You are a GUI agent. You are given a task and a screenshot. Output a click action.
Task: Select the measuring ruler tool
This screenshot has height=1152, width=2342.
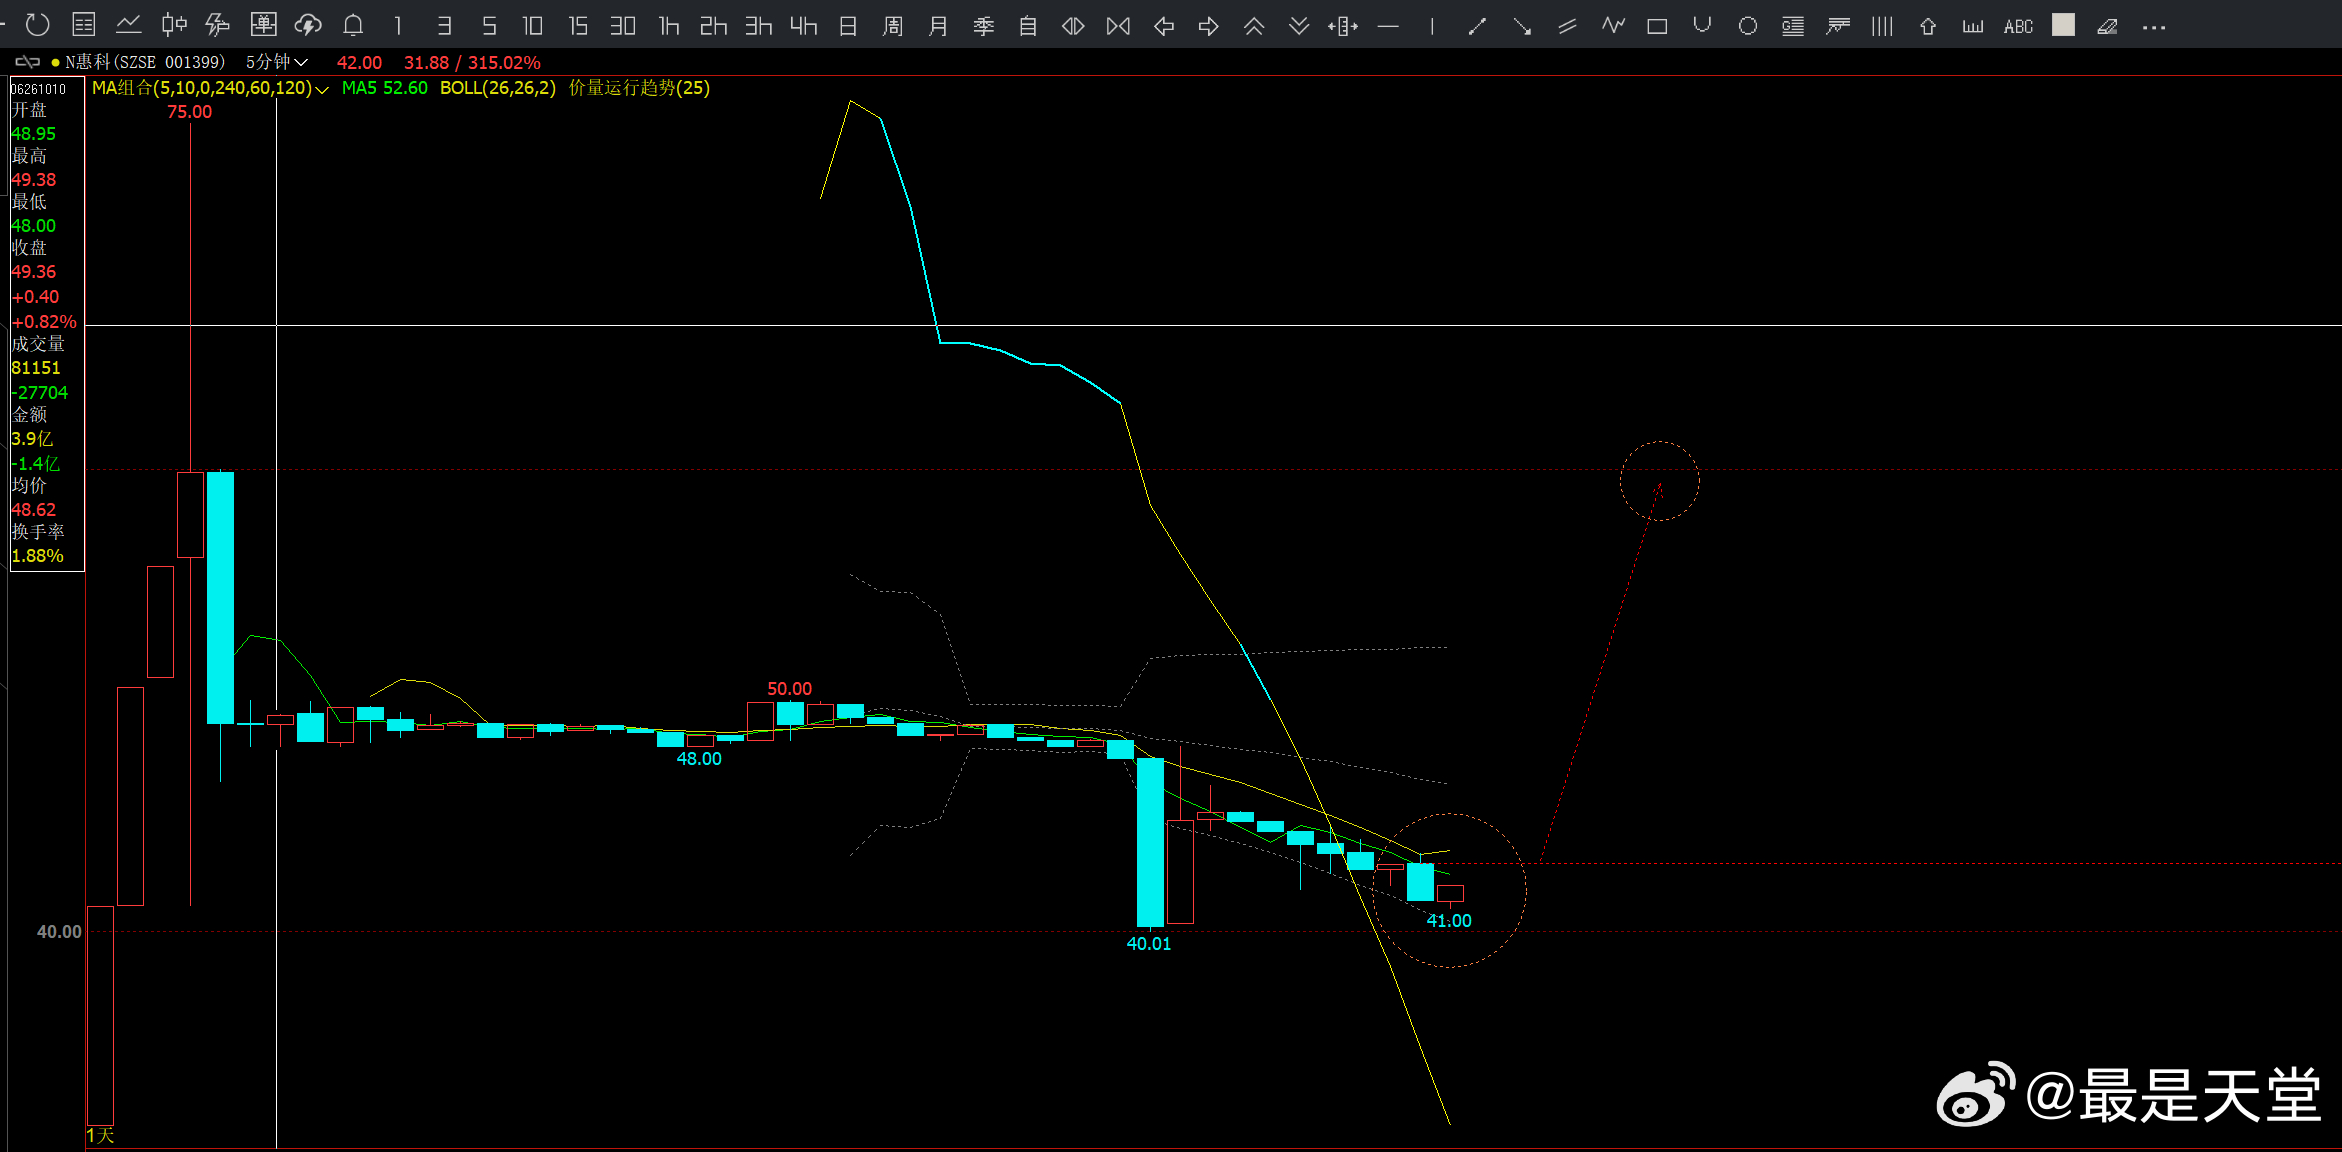click(1973, 27)
